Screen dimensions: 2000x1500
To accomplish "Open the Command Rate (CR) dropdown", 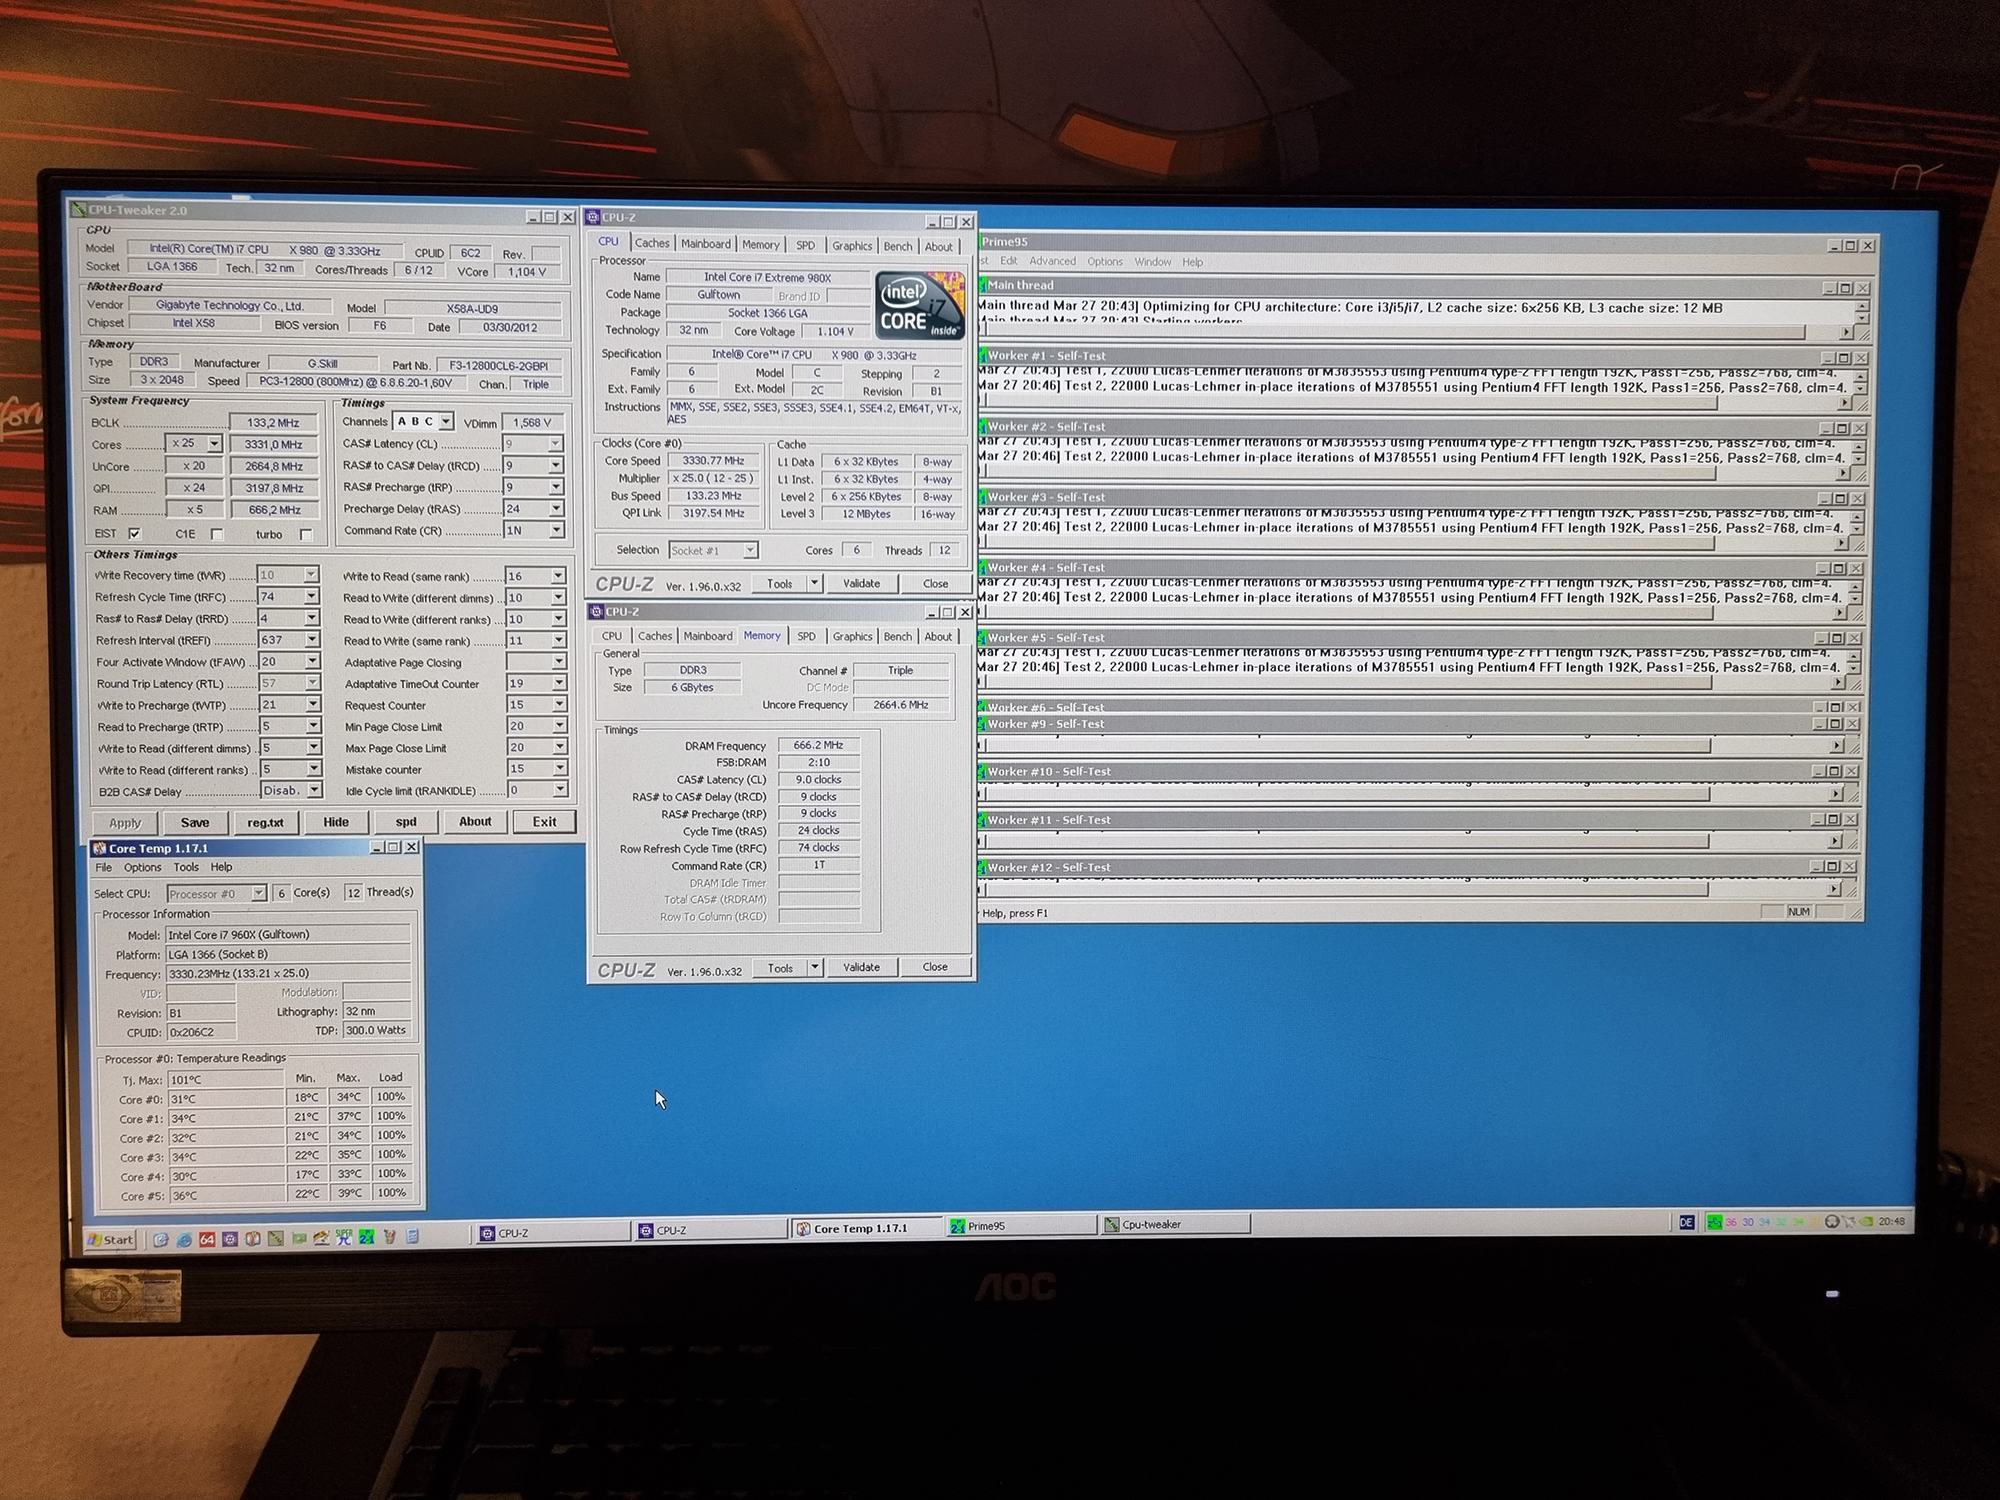I will coord(556,530).
